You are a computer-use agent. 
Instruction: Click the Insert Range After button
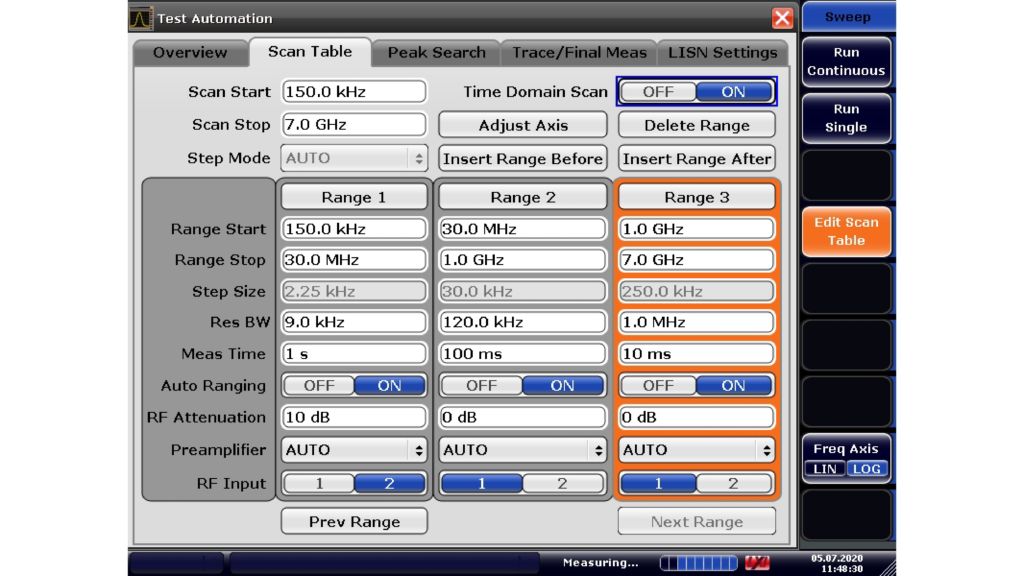(x=696, y=158)
